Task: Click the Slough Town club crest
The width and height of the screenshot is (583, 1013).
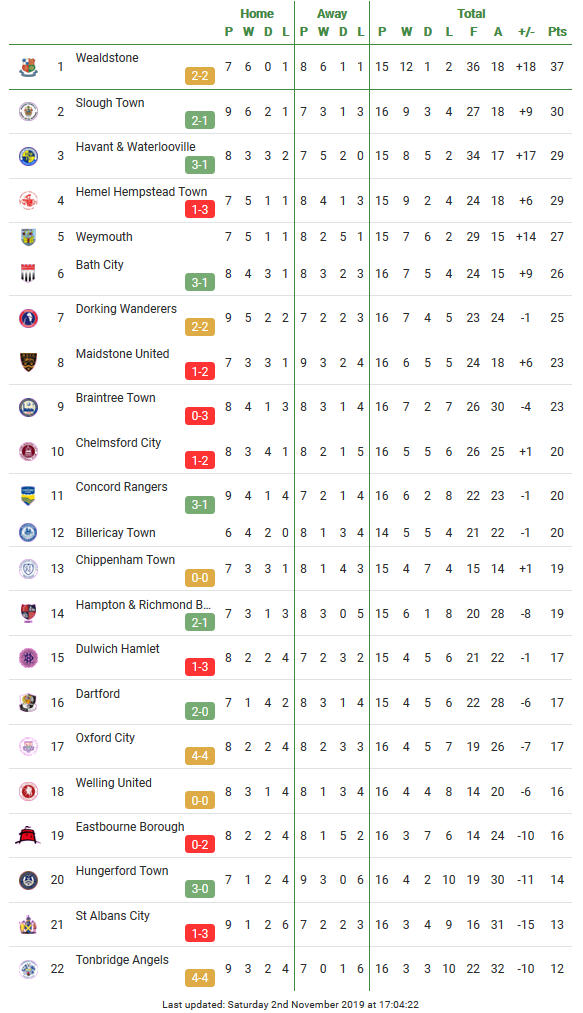Action: tap(28, 111)
